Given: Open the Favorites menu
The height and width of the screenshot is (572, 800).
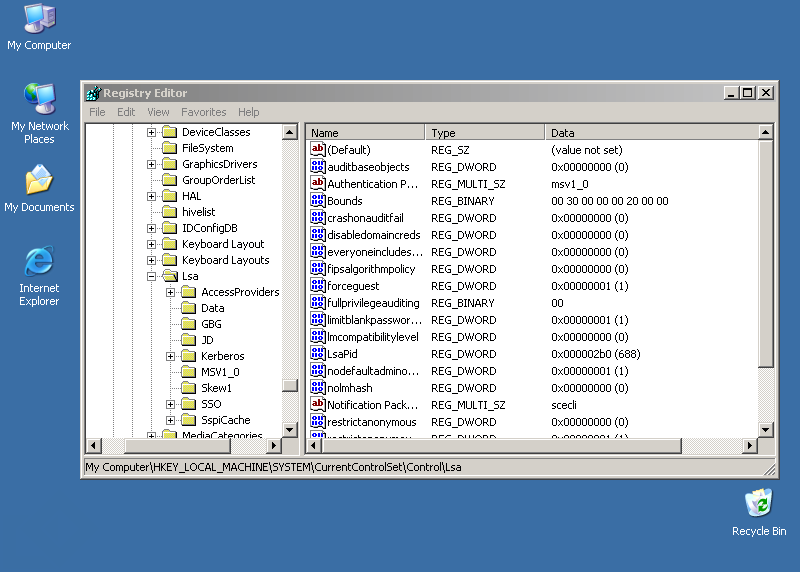Looking at the screenshot, I should pos(204,112).
